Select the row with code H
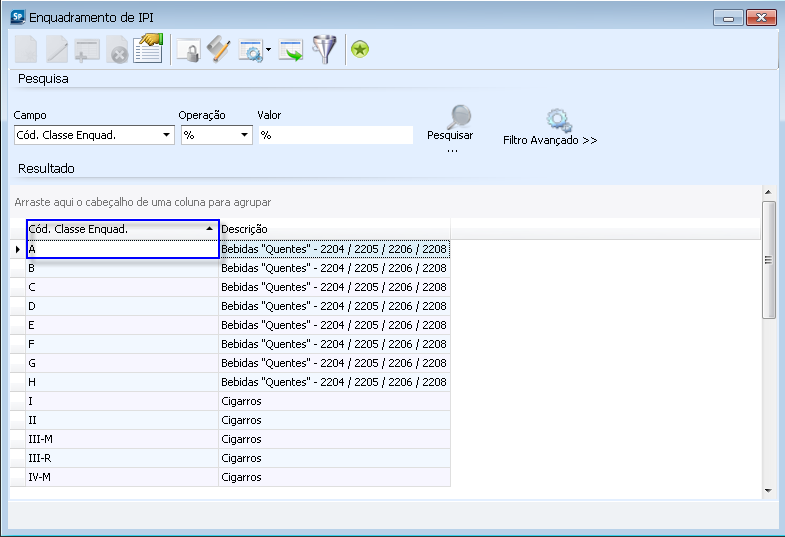The width and height of the screenshot is (785, 537). tap(120, 382)
